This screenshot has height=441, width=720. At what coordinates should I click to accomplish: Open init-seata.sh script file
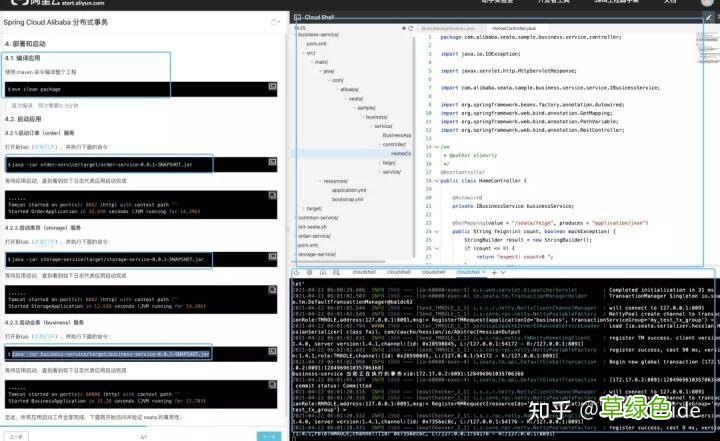click(313, 227)
